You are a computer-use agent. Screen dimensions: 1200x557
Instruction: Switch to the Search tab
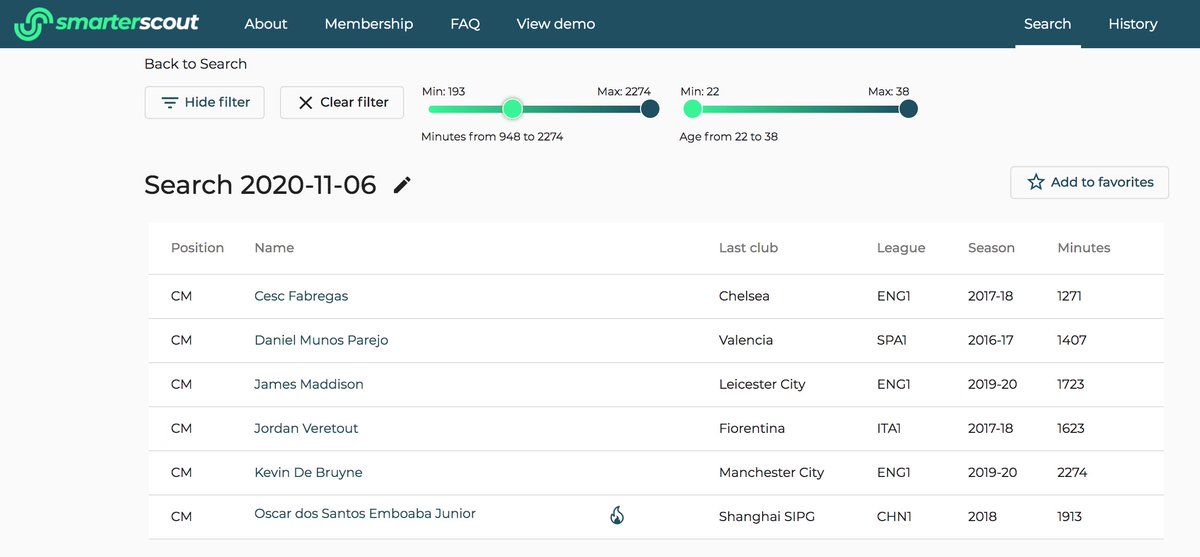click(x=1048, y=24)
